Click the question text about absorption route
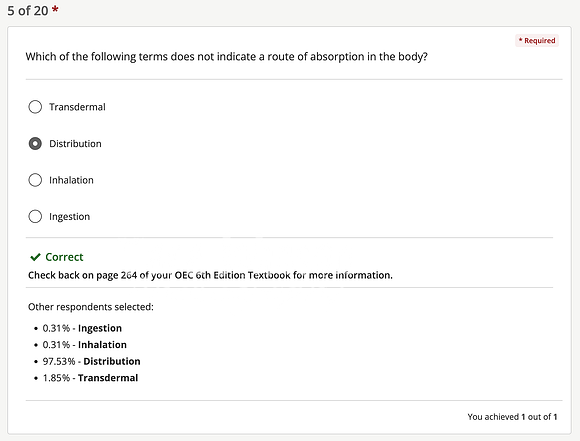 226,57
